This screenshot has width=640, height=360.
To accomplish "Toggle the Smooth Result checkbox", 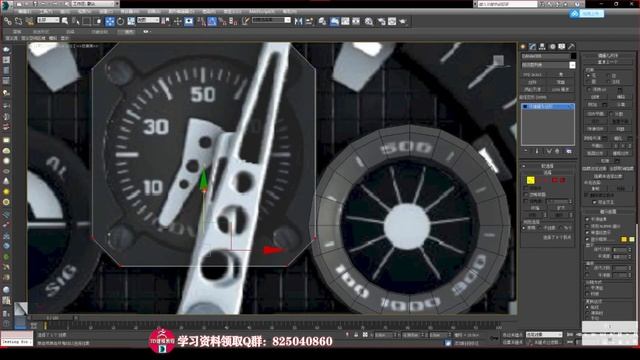I will tap(588, 219).
